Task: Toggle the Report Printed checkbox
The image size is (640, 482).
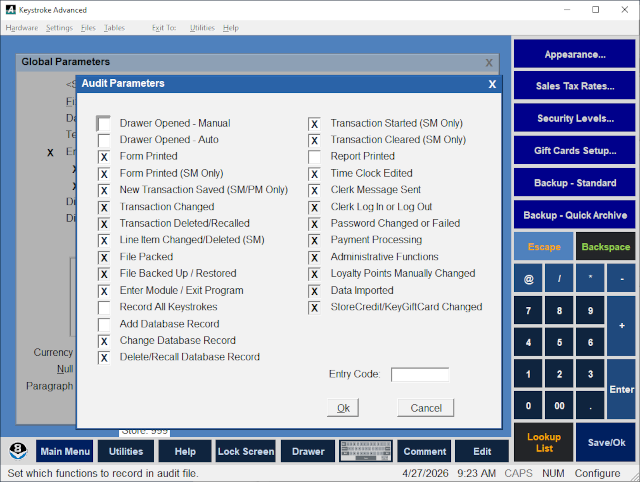Action: (314, 157)
